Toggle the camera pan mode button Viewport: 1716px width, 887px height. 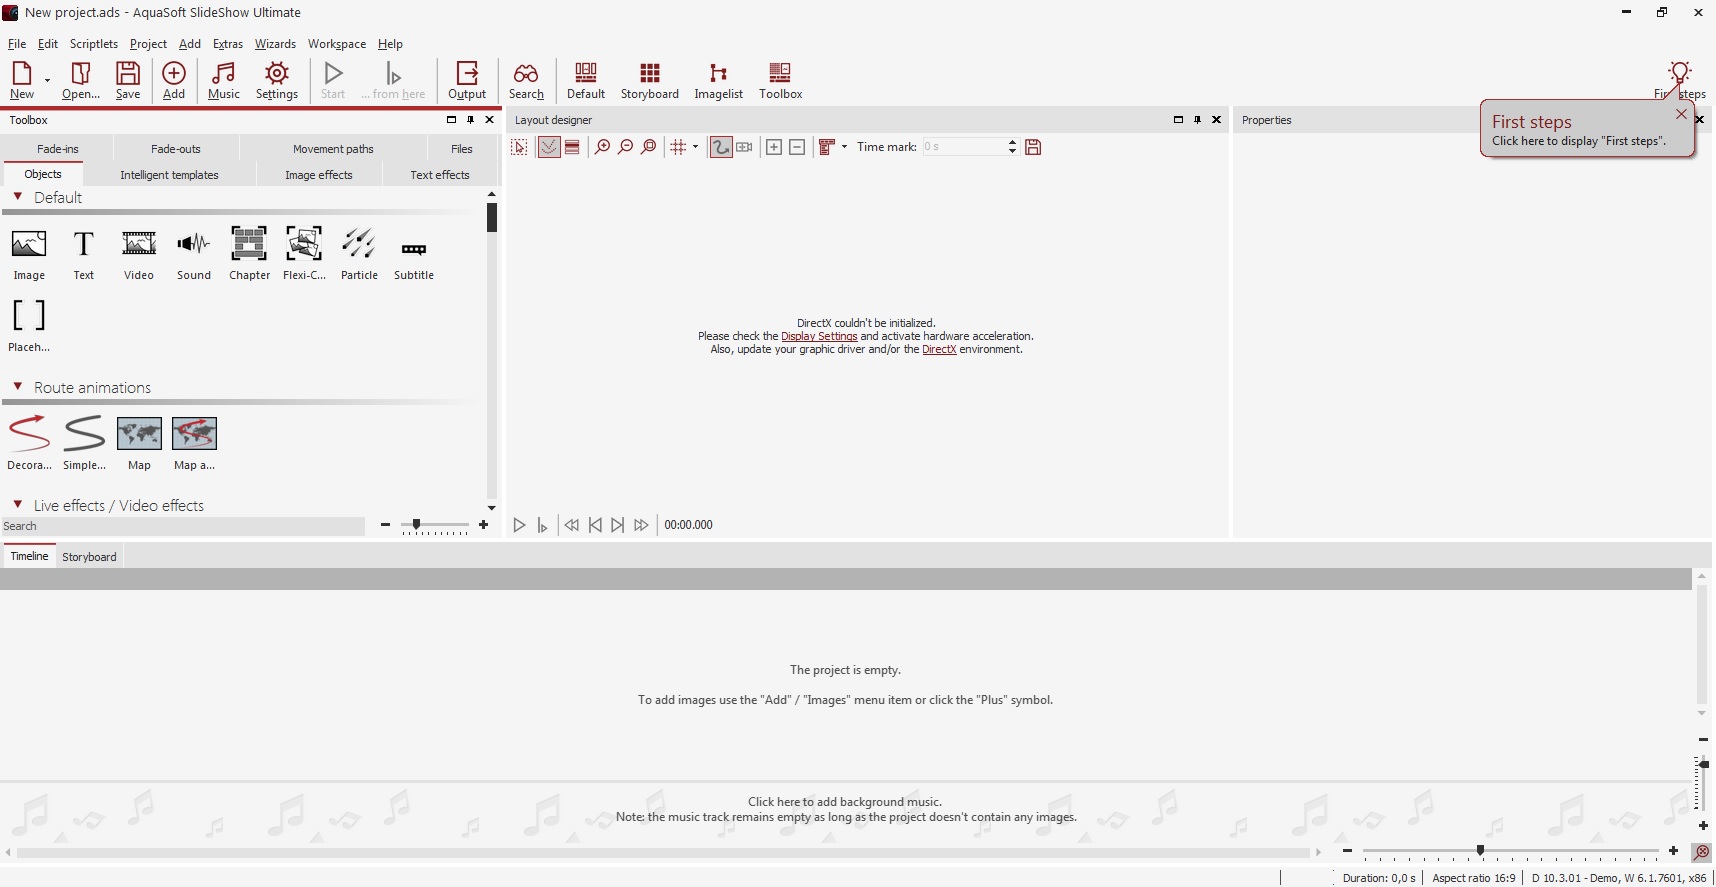tap(744, 147)
